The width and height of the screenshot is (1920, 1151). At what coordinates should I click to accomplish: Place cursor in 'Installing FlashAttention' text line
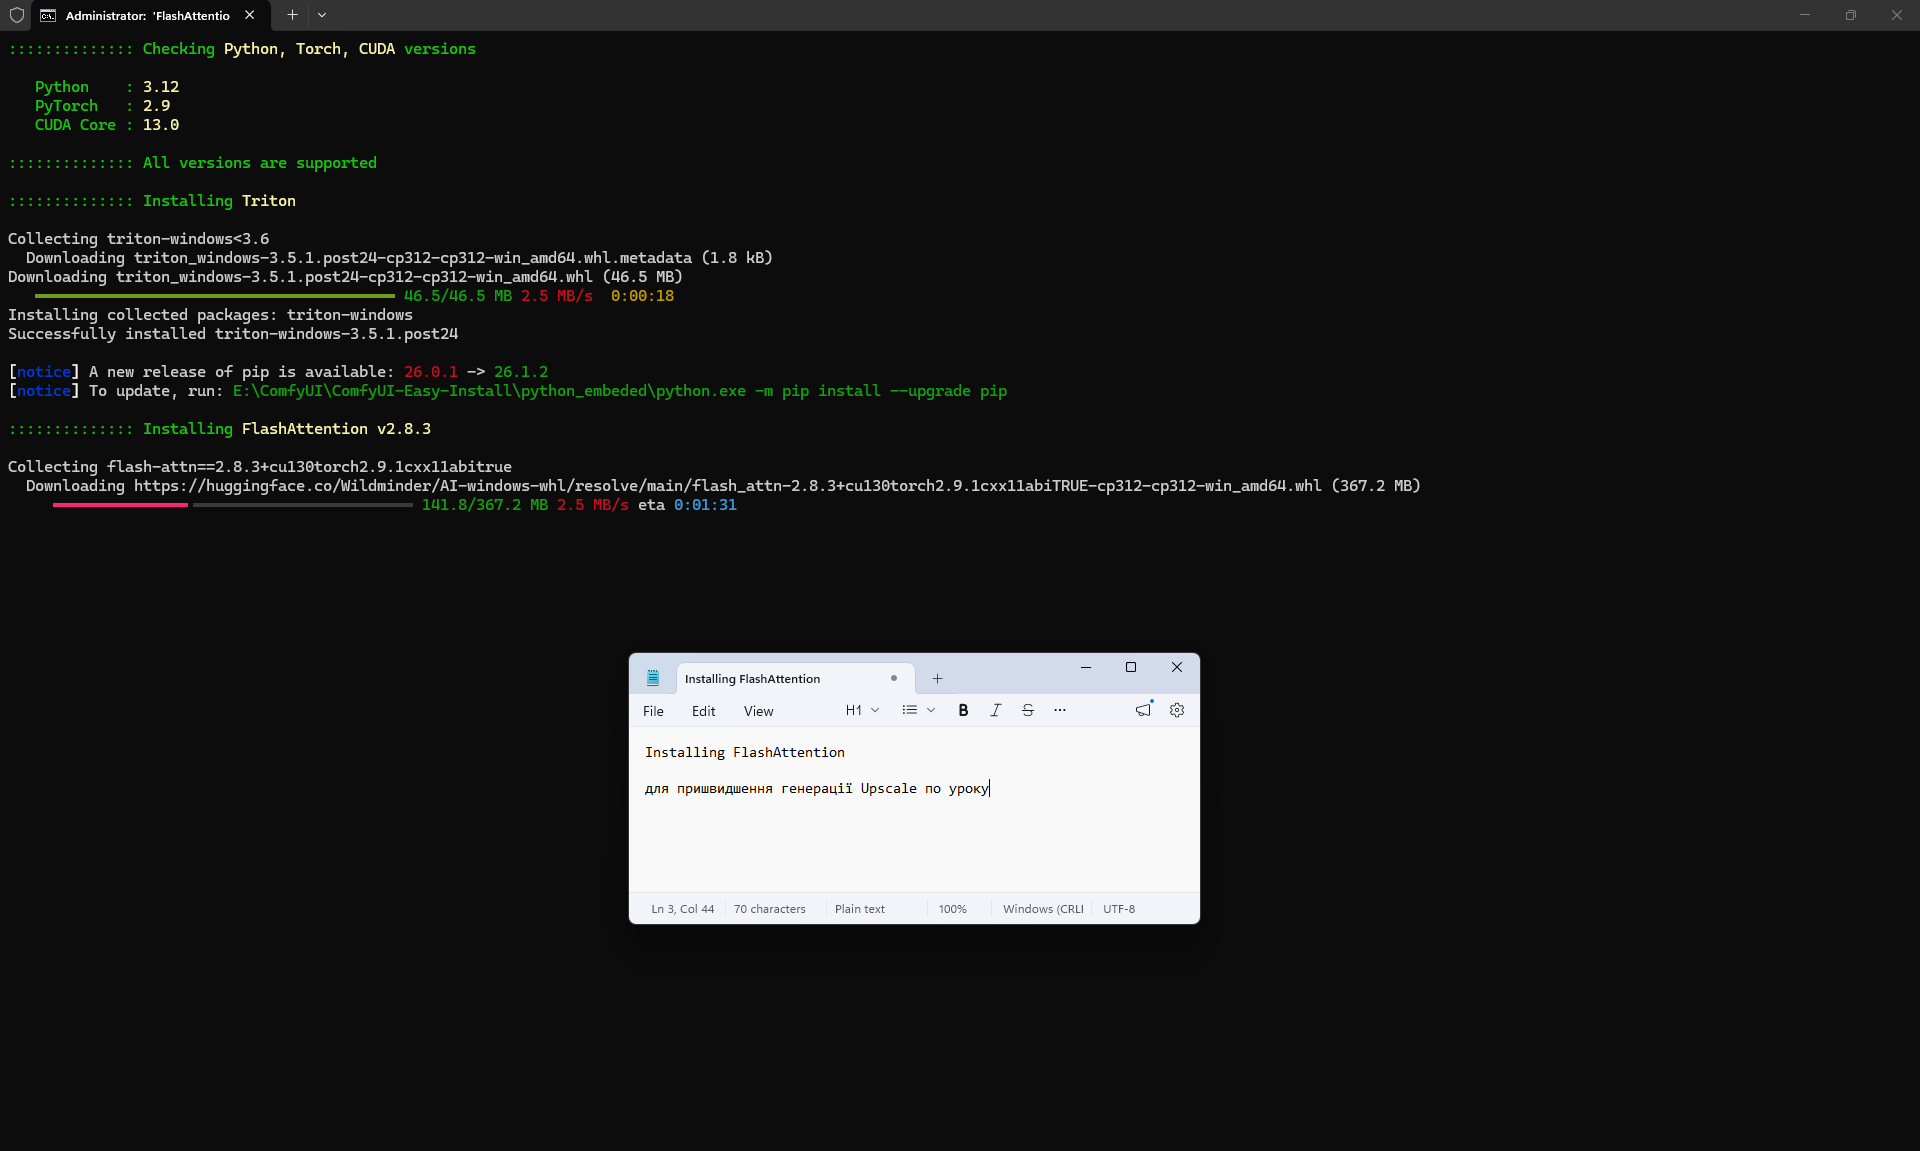click(x=745, y=752)
